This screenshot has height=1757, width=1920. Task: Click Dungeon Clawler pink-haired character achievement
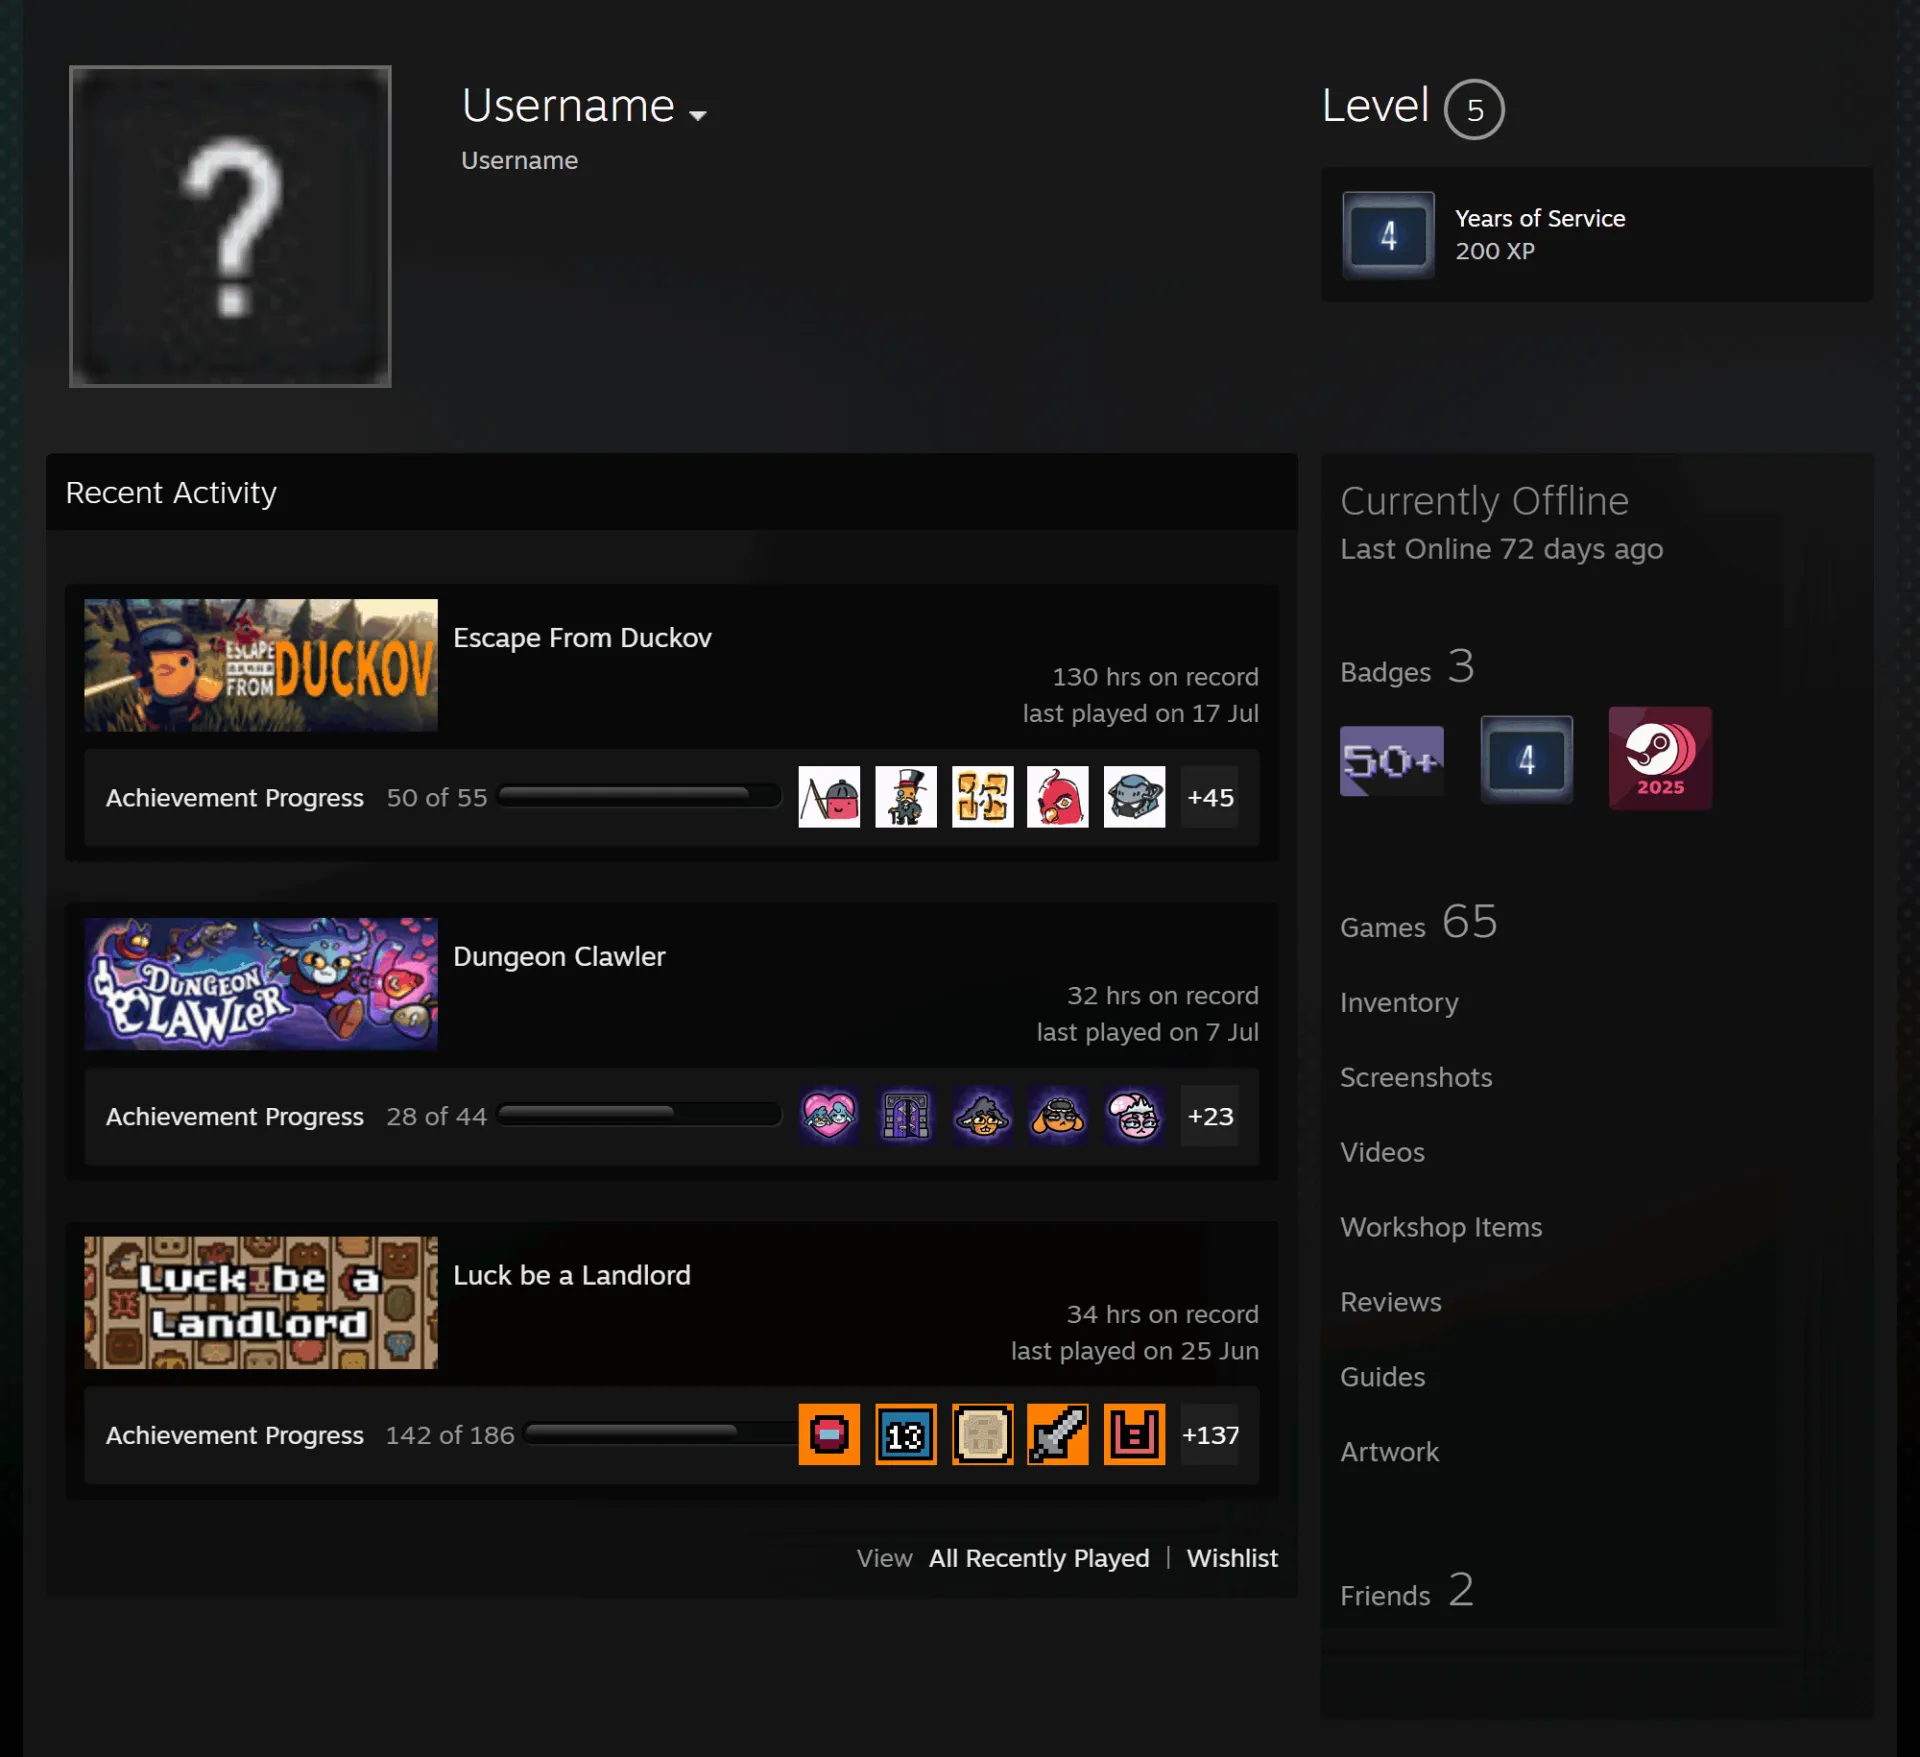point(1134,1116)
